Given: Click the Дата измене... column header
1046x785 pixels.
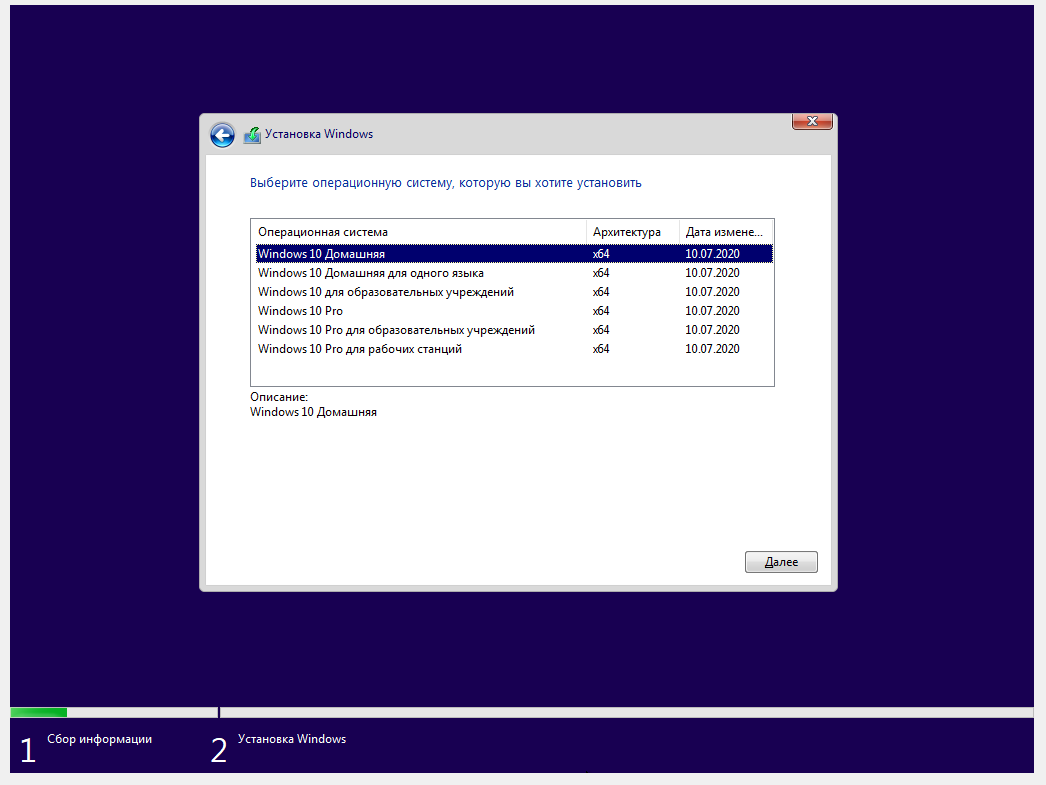Looking at the screenshot, I should [x=726, y=232].
